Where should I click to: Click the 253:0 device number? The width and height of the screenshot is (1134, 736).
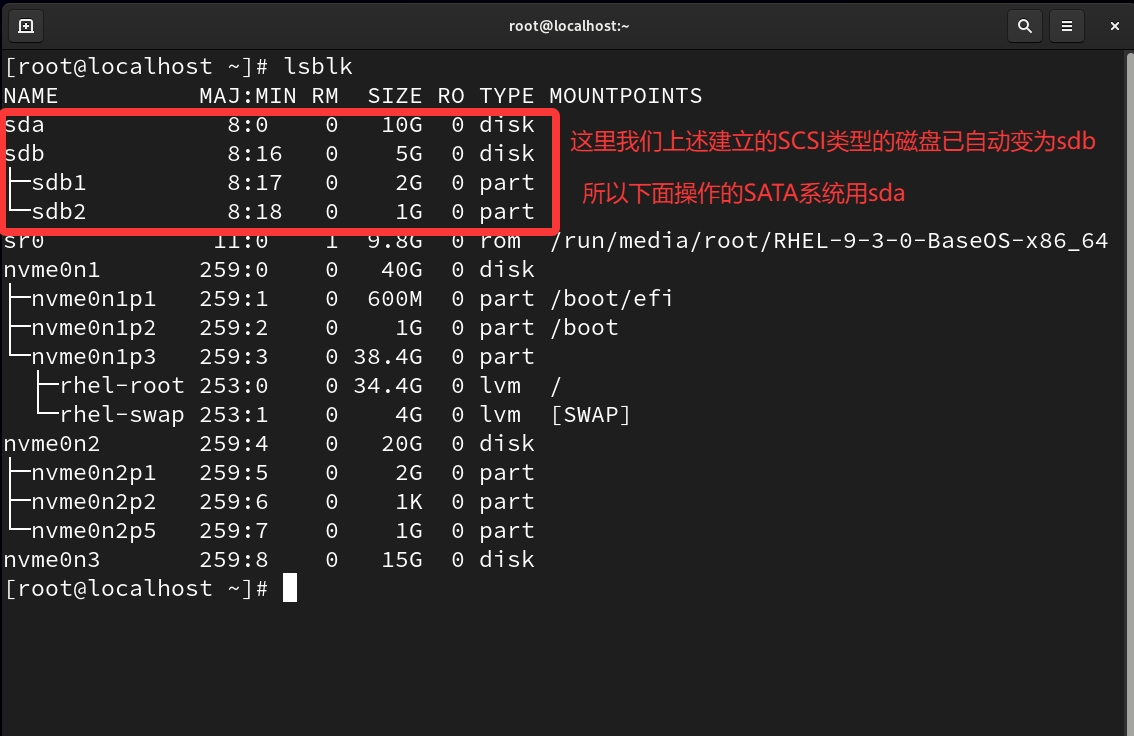tap(234, 385)
